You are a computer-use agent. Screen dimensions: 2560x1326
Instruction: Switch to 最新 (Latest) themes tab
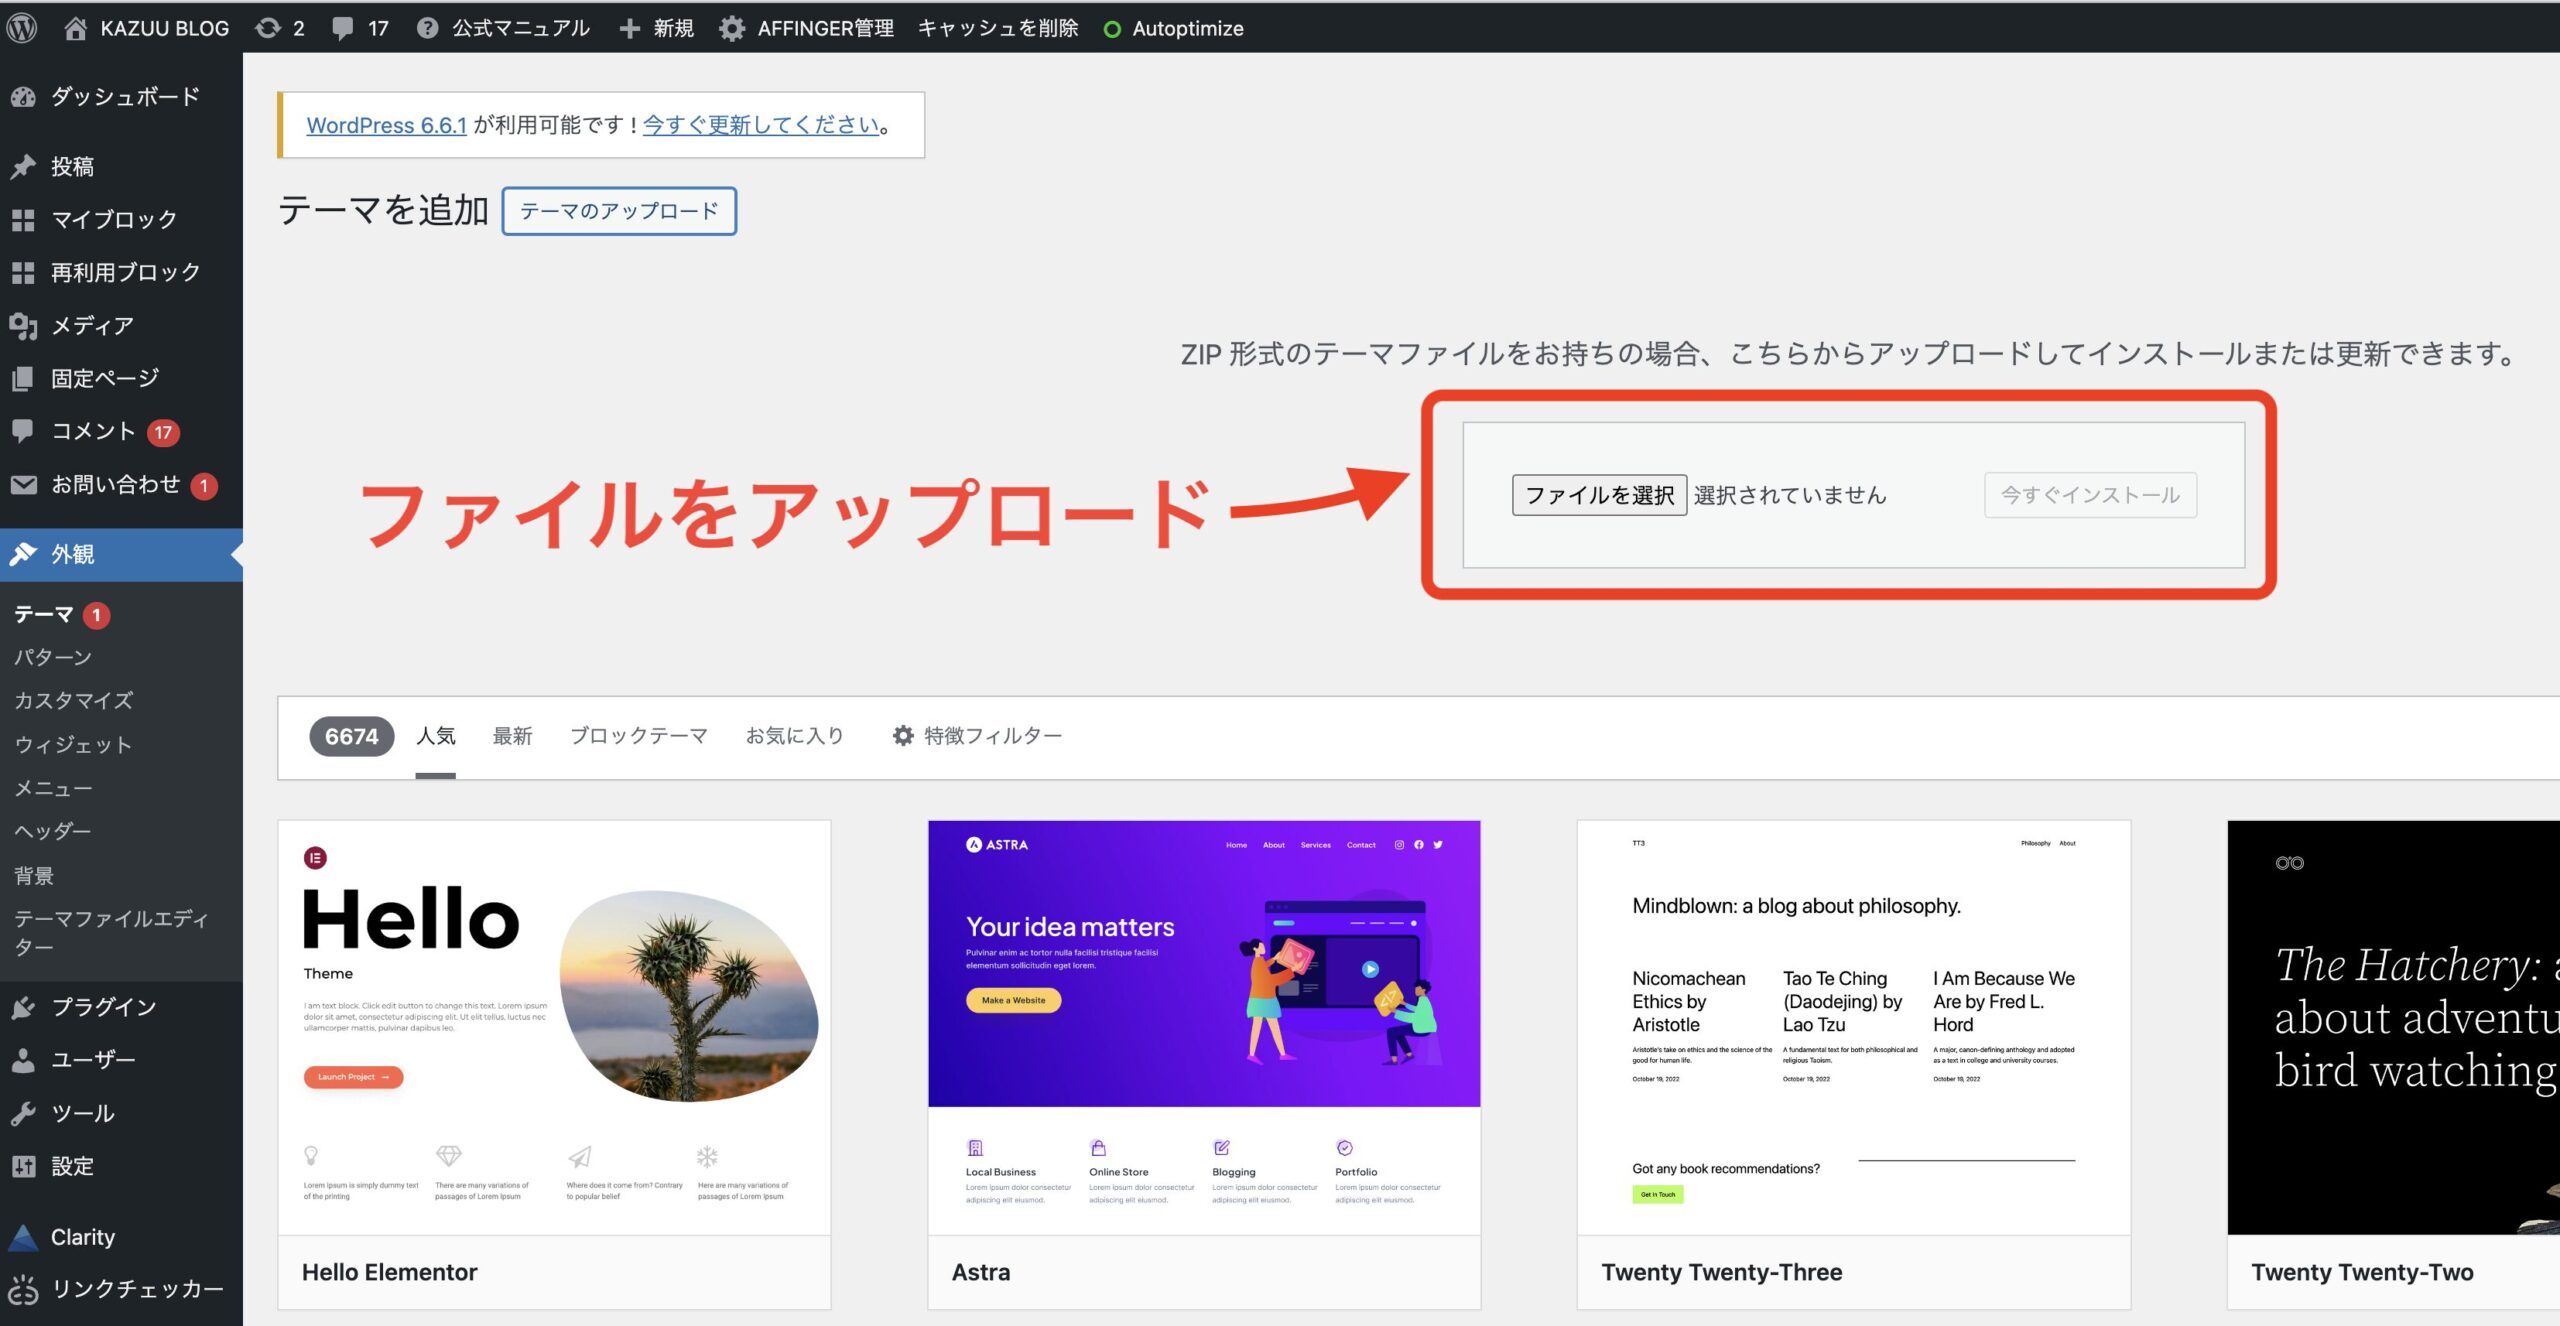[511, 734]
